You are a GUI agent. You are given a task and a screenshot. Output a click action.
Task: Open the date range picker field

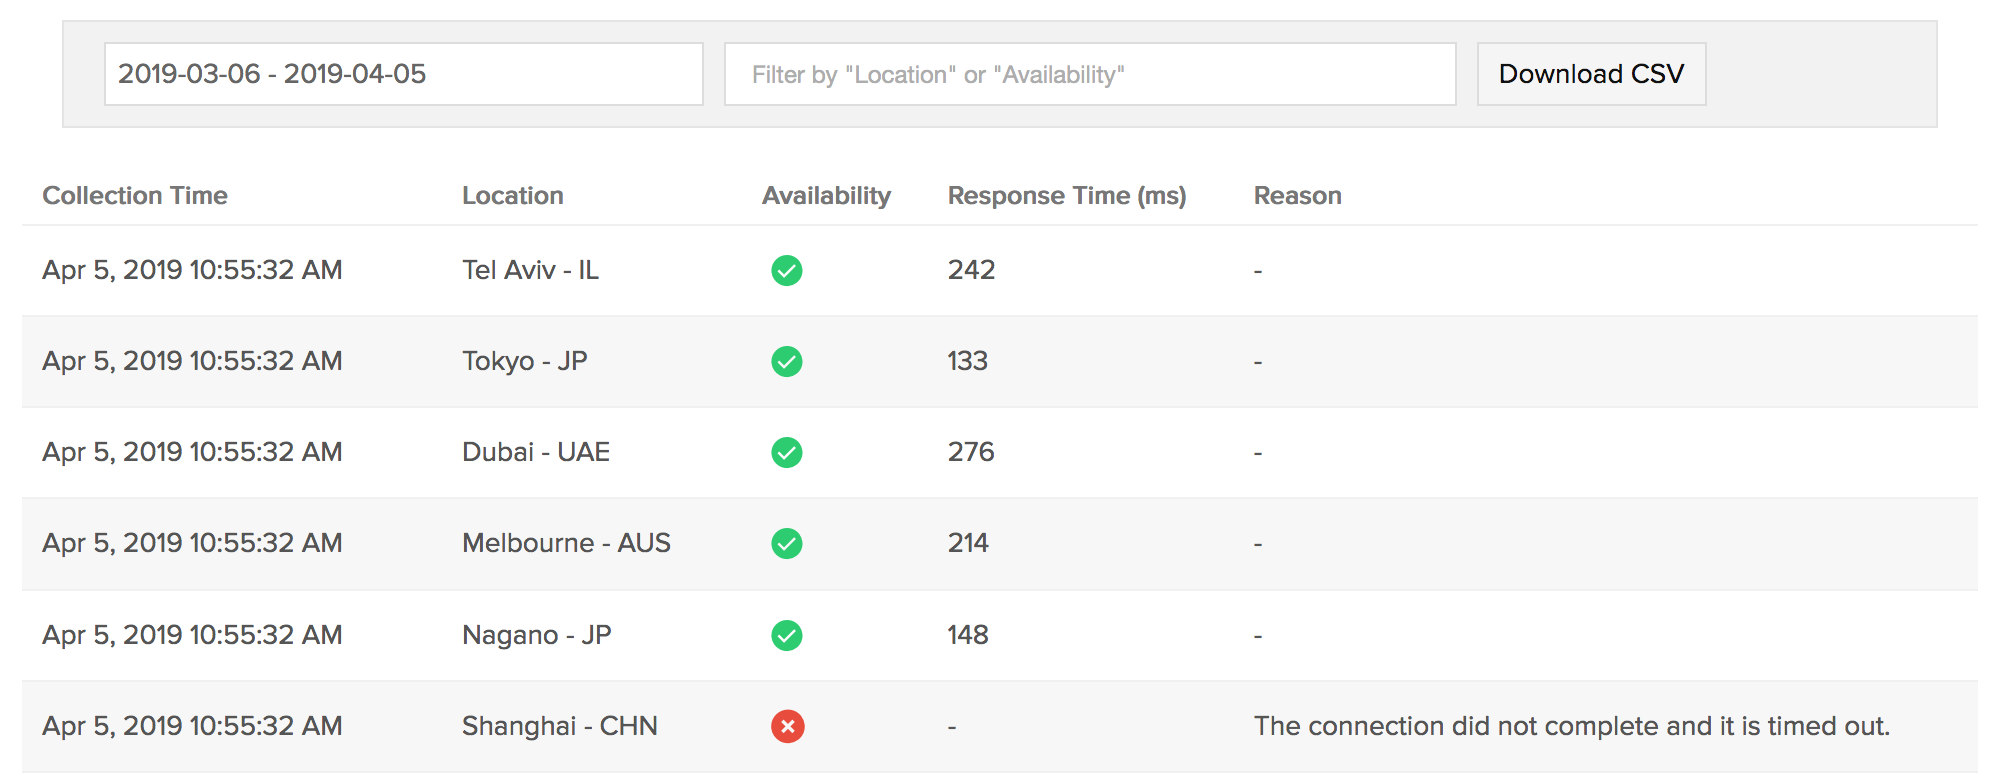click(x=403, y=74)
